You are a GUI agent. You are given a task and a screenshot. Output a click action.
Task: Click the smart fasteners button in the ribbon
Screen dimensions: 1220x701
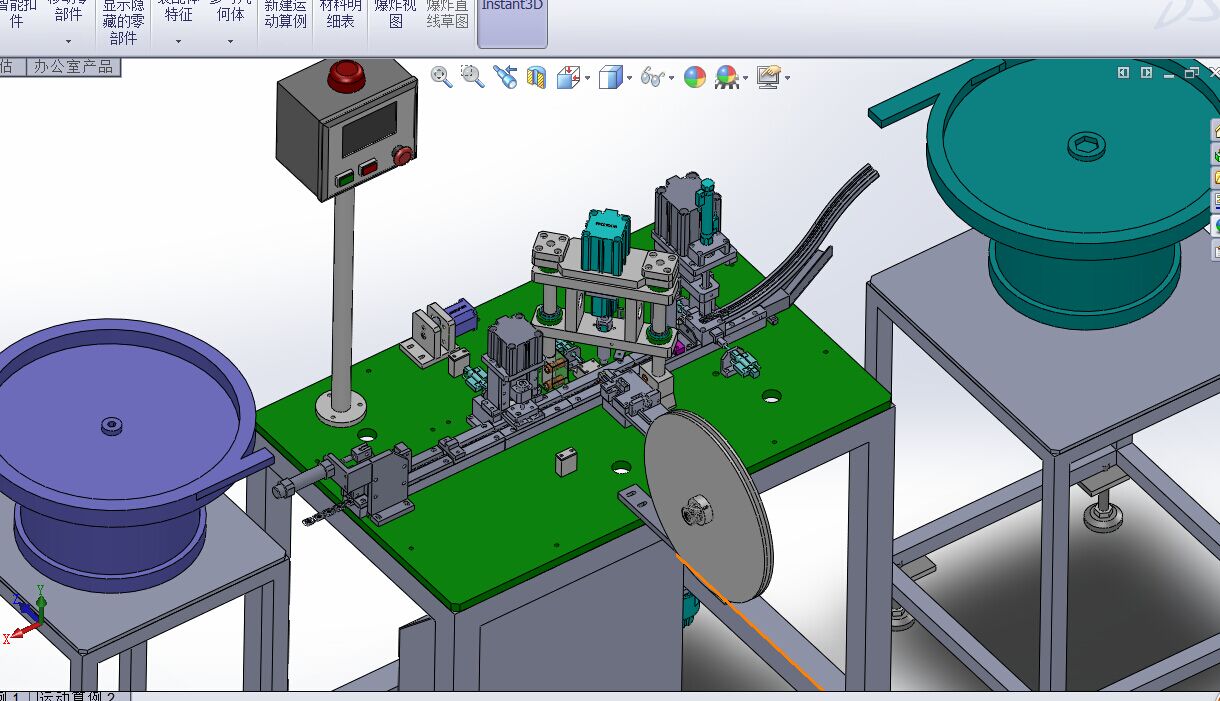click(18, 14)
